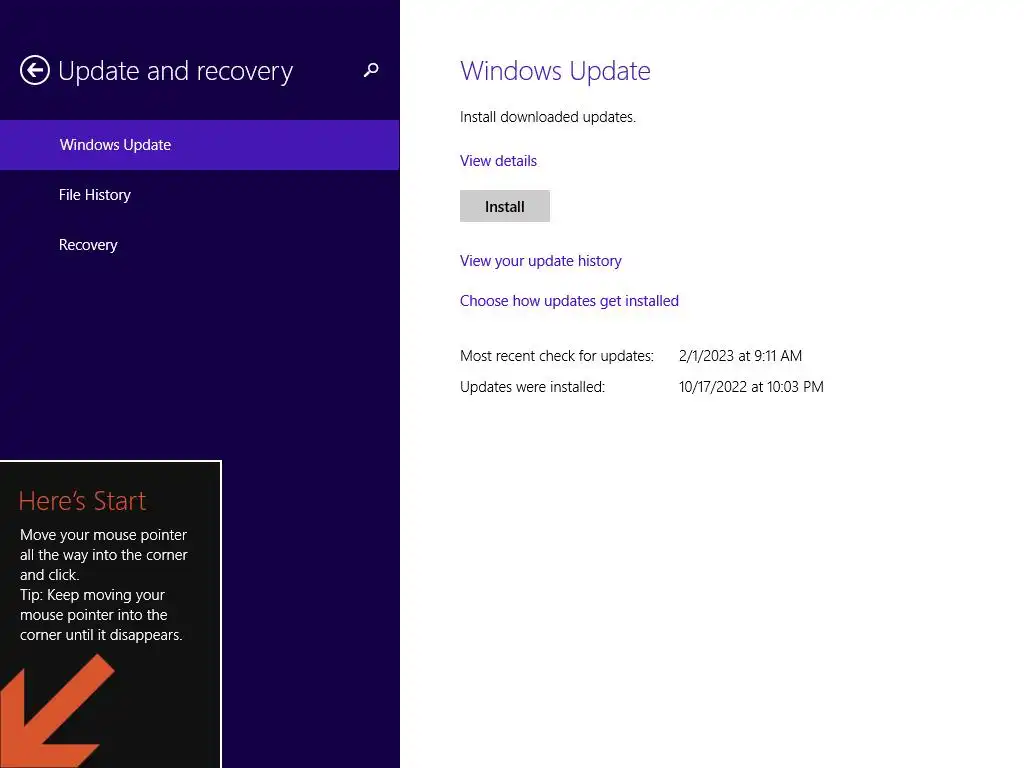The height and width of the screenshot is (768, 1024).
Task: Click the '10/17/2022 at 10:03 PM' value
Action: (x=751, y=387)
